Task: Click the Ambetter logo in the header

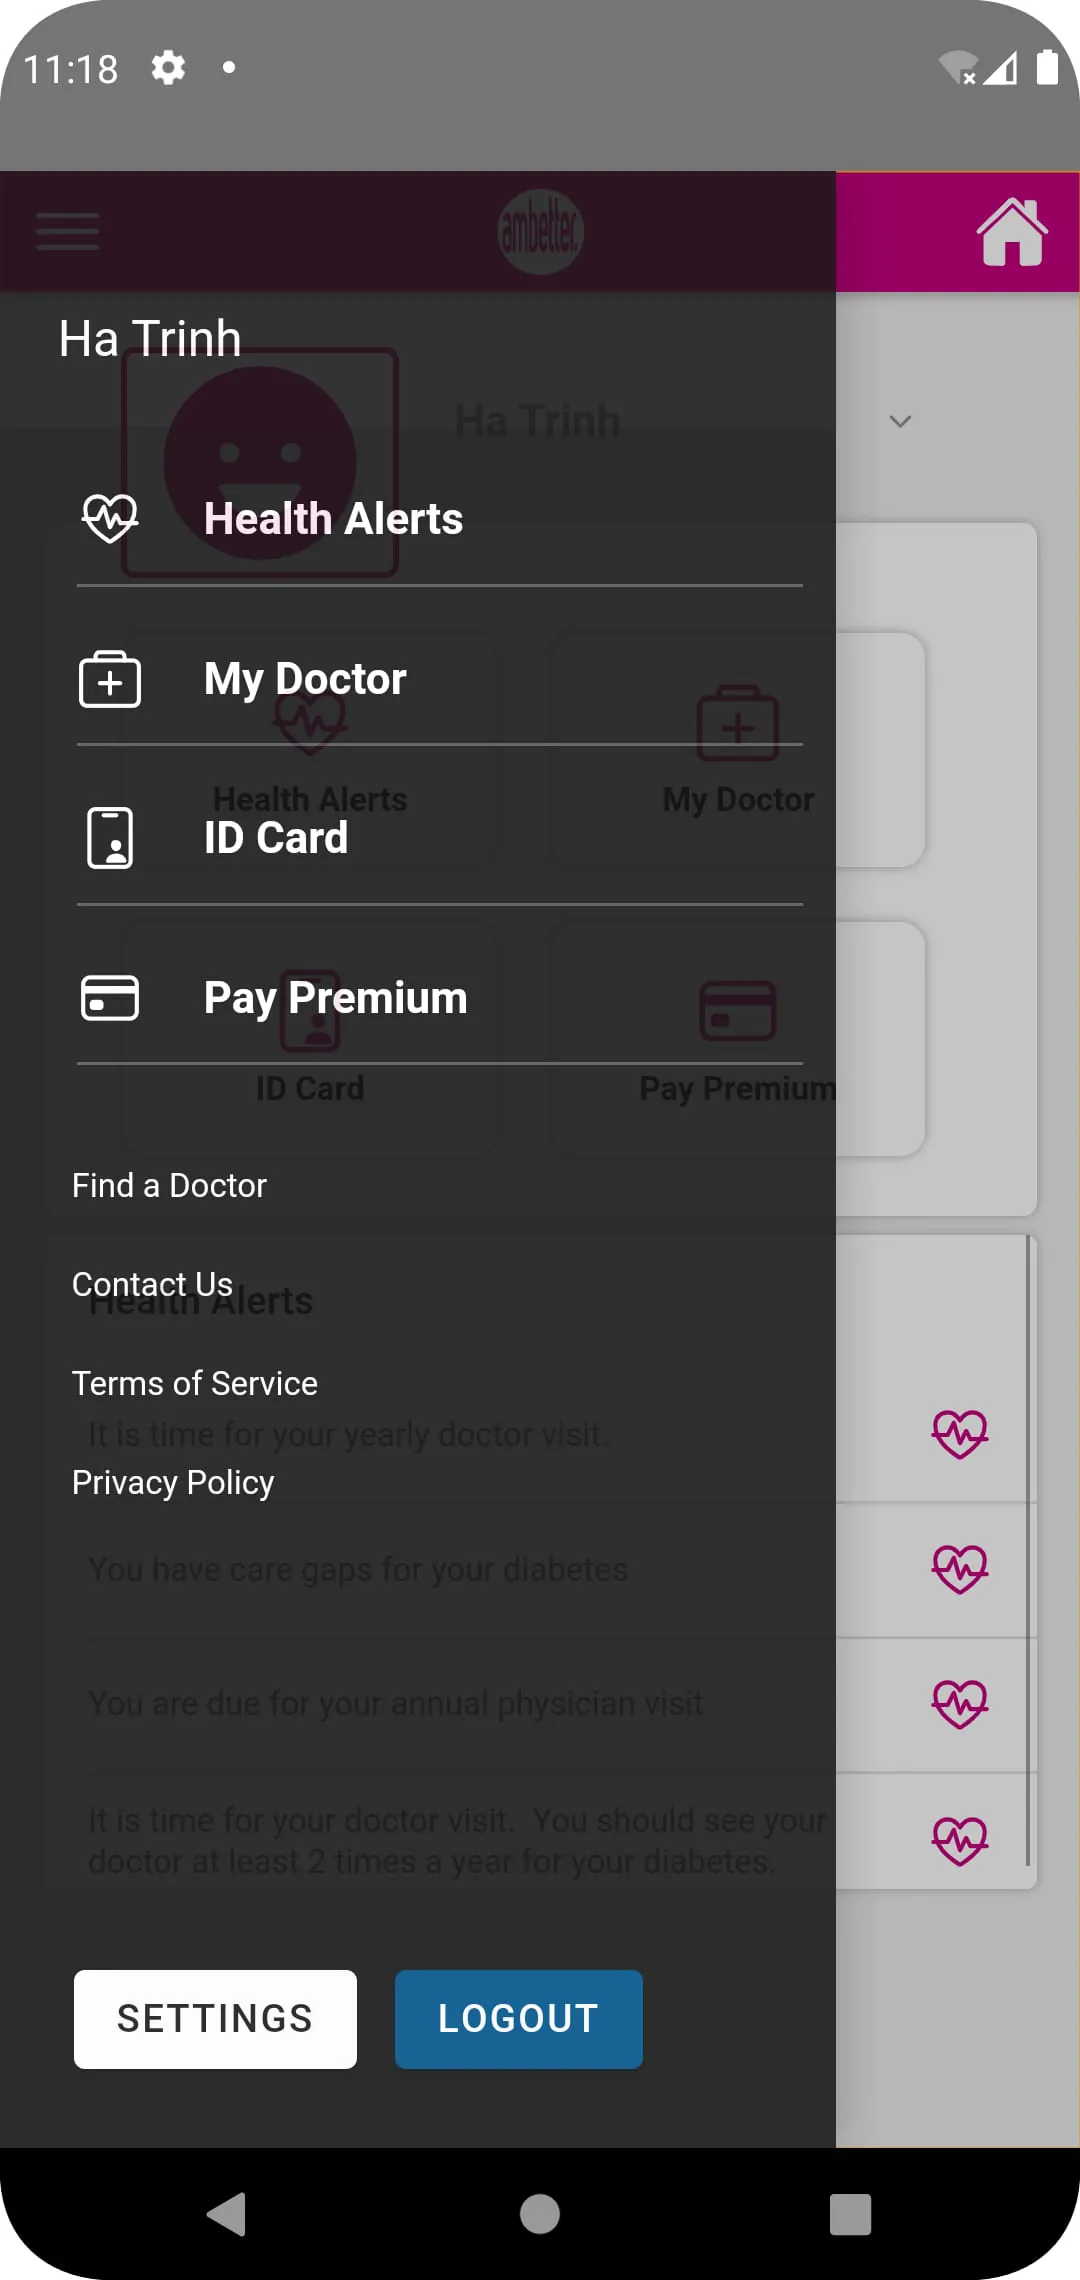Action: pyautogui.click(x=541, y=231)
